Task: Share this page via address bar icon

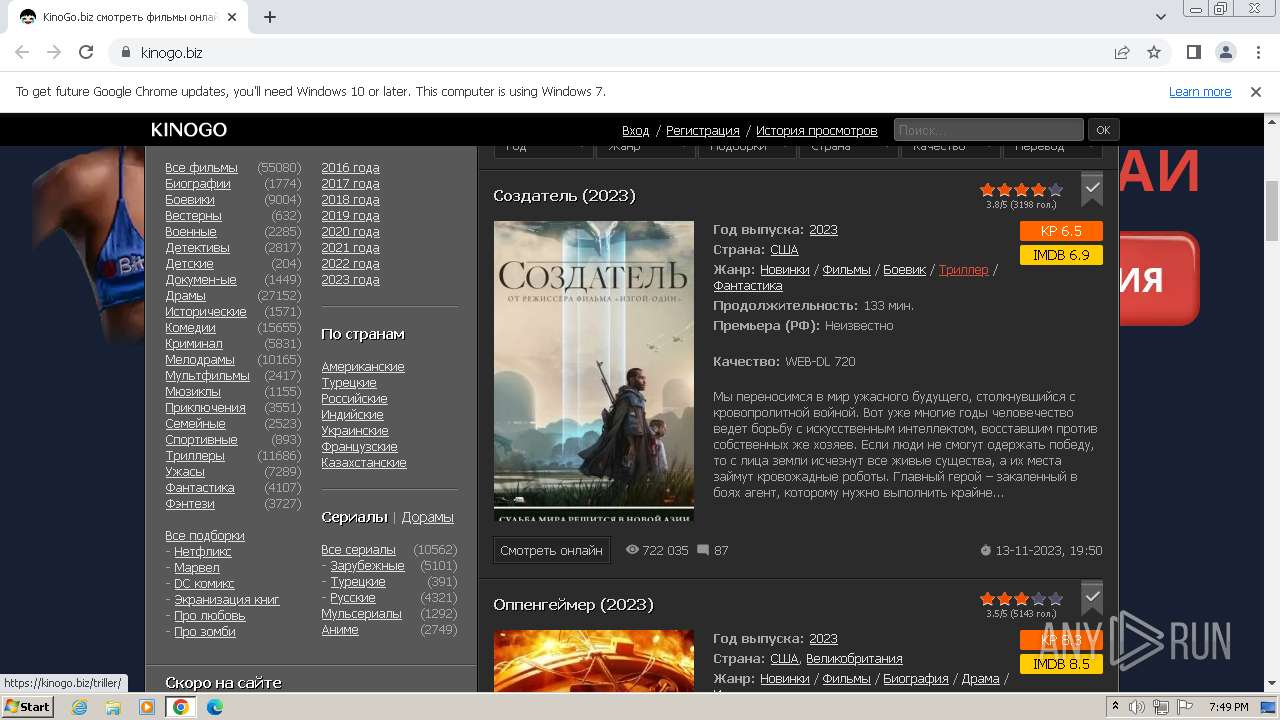Action: point(1122,52)
